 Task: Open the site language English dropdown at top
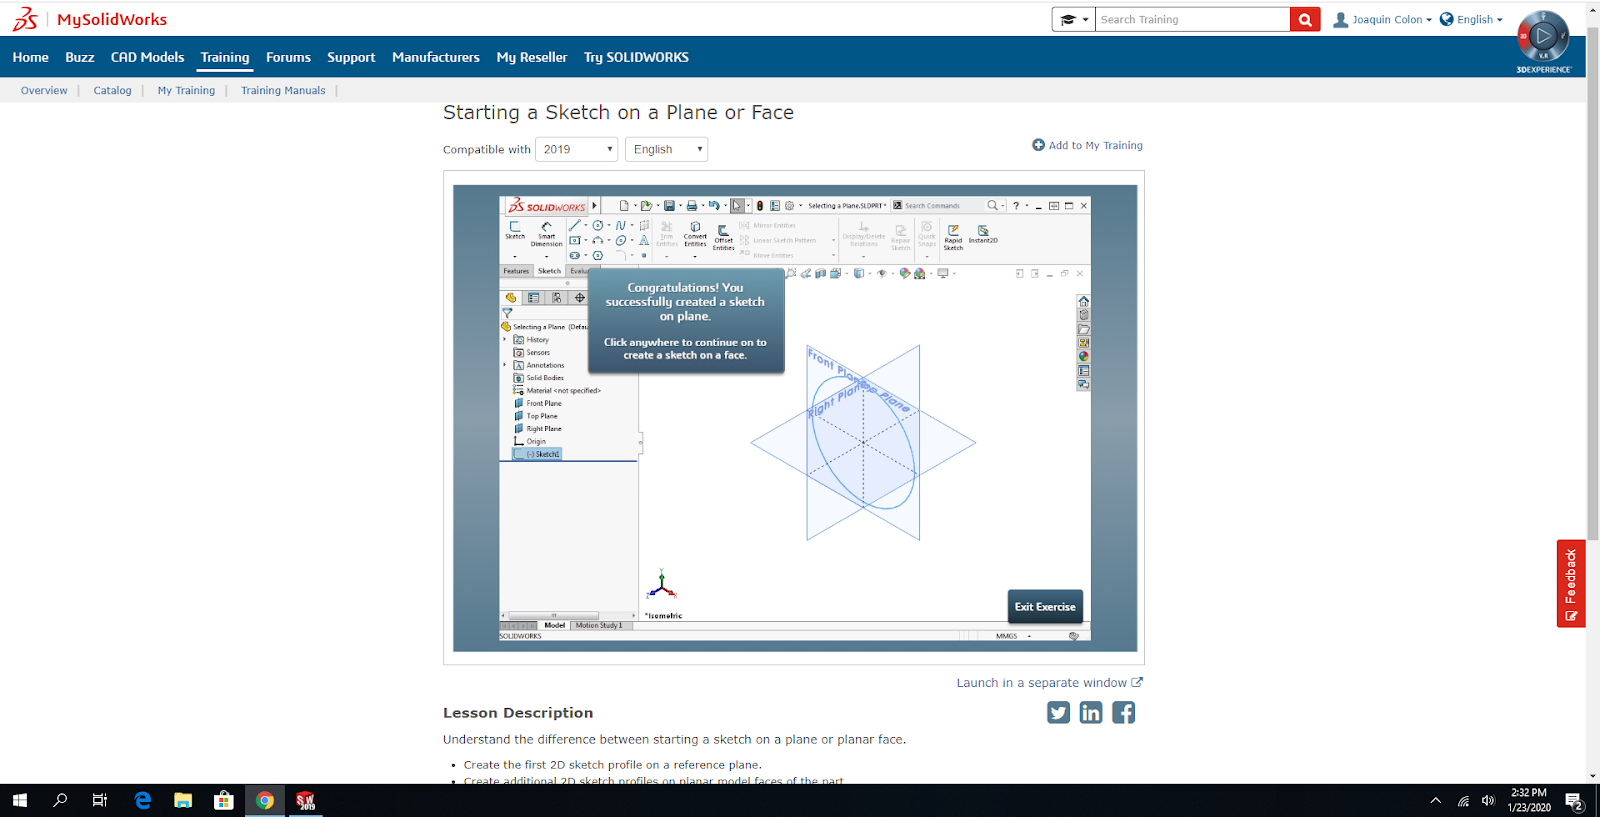tap(1471, 19)
